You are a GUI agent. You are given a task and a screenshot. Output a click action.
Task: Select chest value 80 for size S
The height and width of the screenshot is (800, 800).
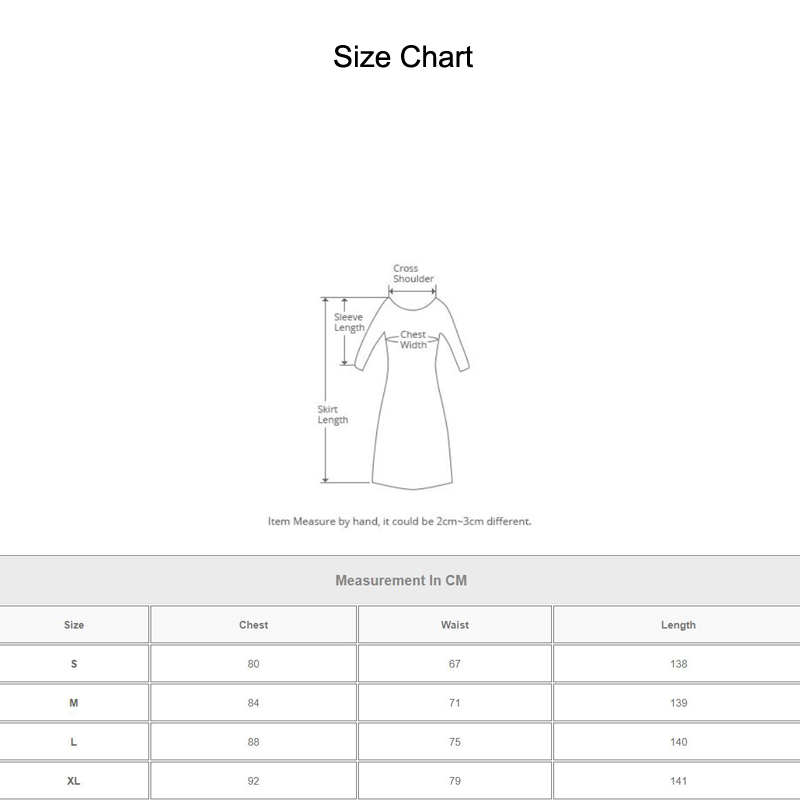point(253,664)
